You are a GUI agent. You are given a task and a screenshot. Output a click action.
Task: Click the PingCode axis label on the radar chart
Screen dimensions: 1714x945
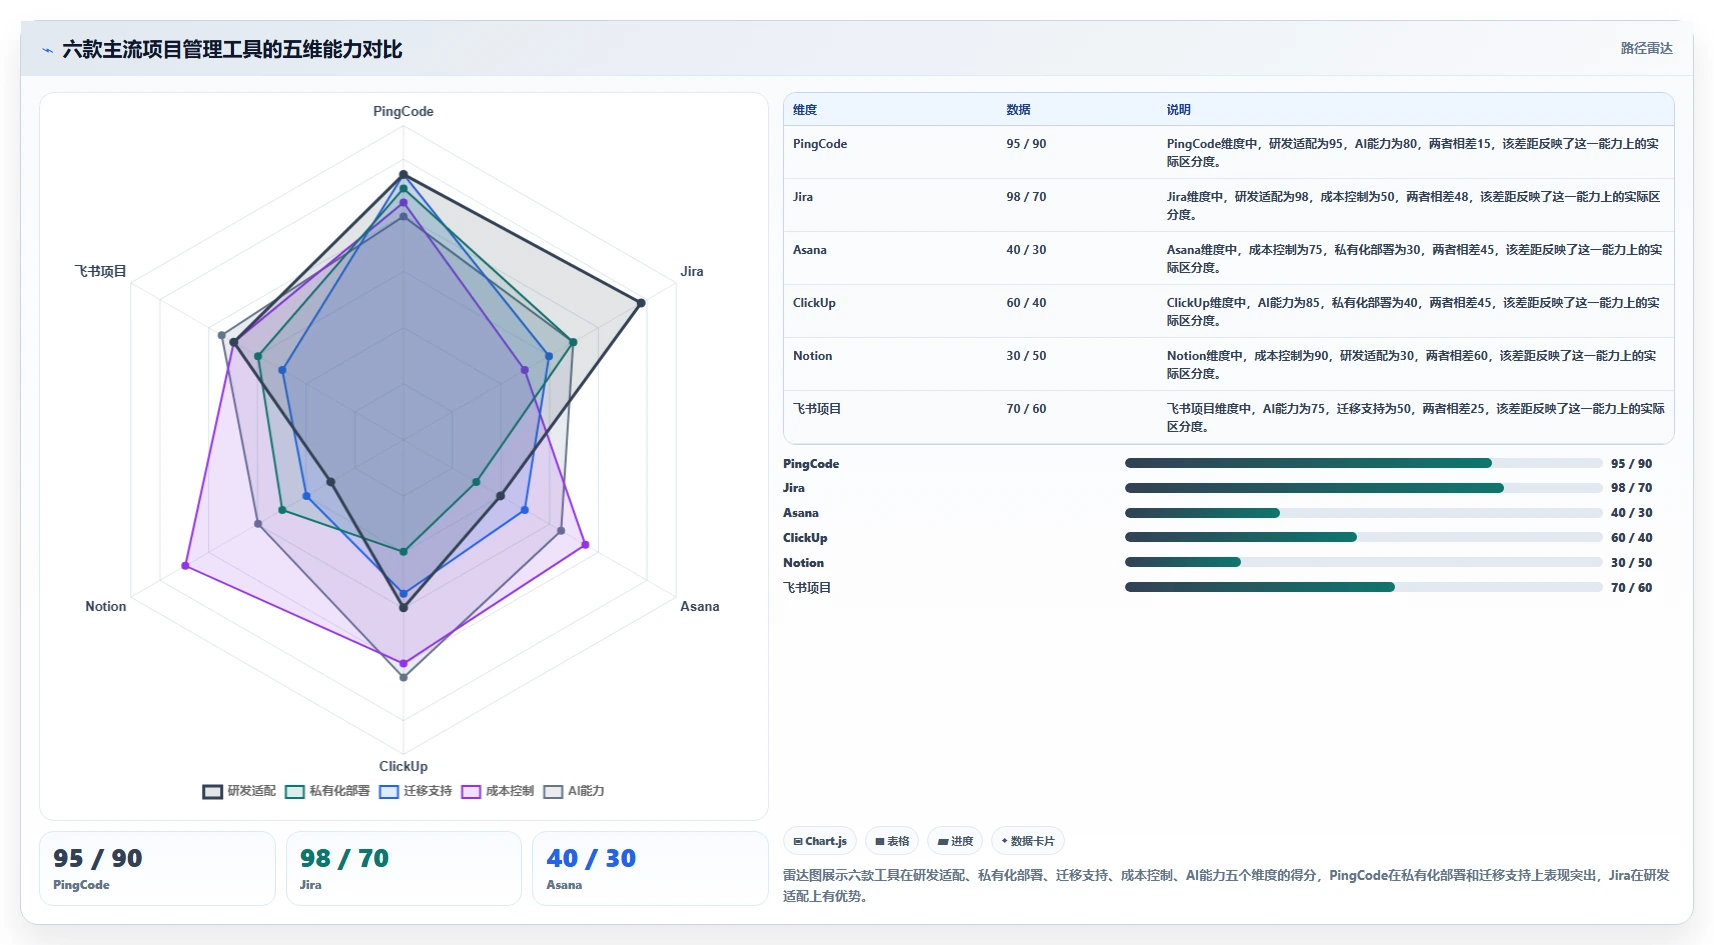coord(403,111)
